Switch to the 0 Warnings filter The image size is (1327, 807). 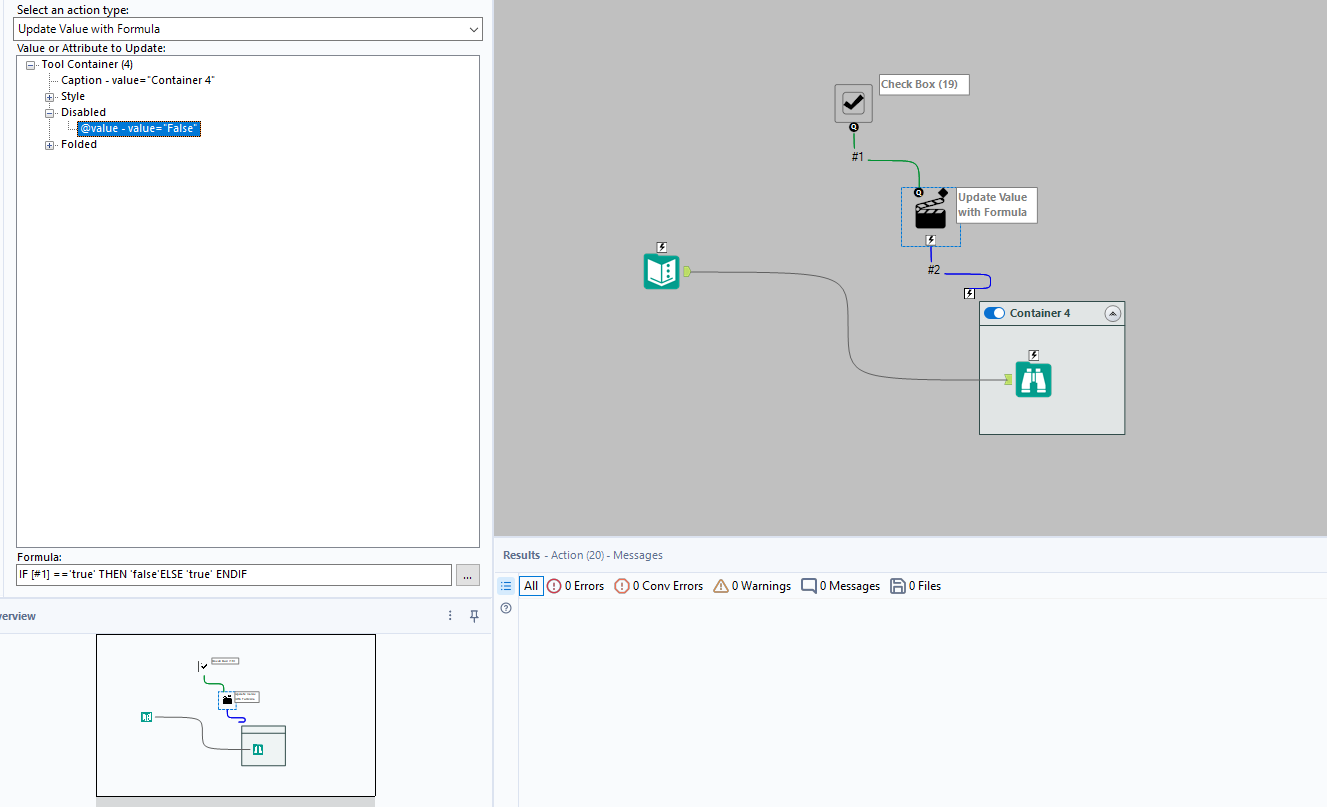751,586
